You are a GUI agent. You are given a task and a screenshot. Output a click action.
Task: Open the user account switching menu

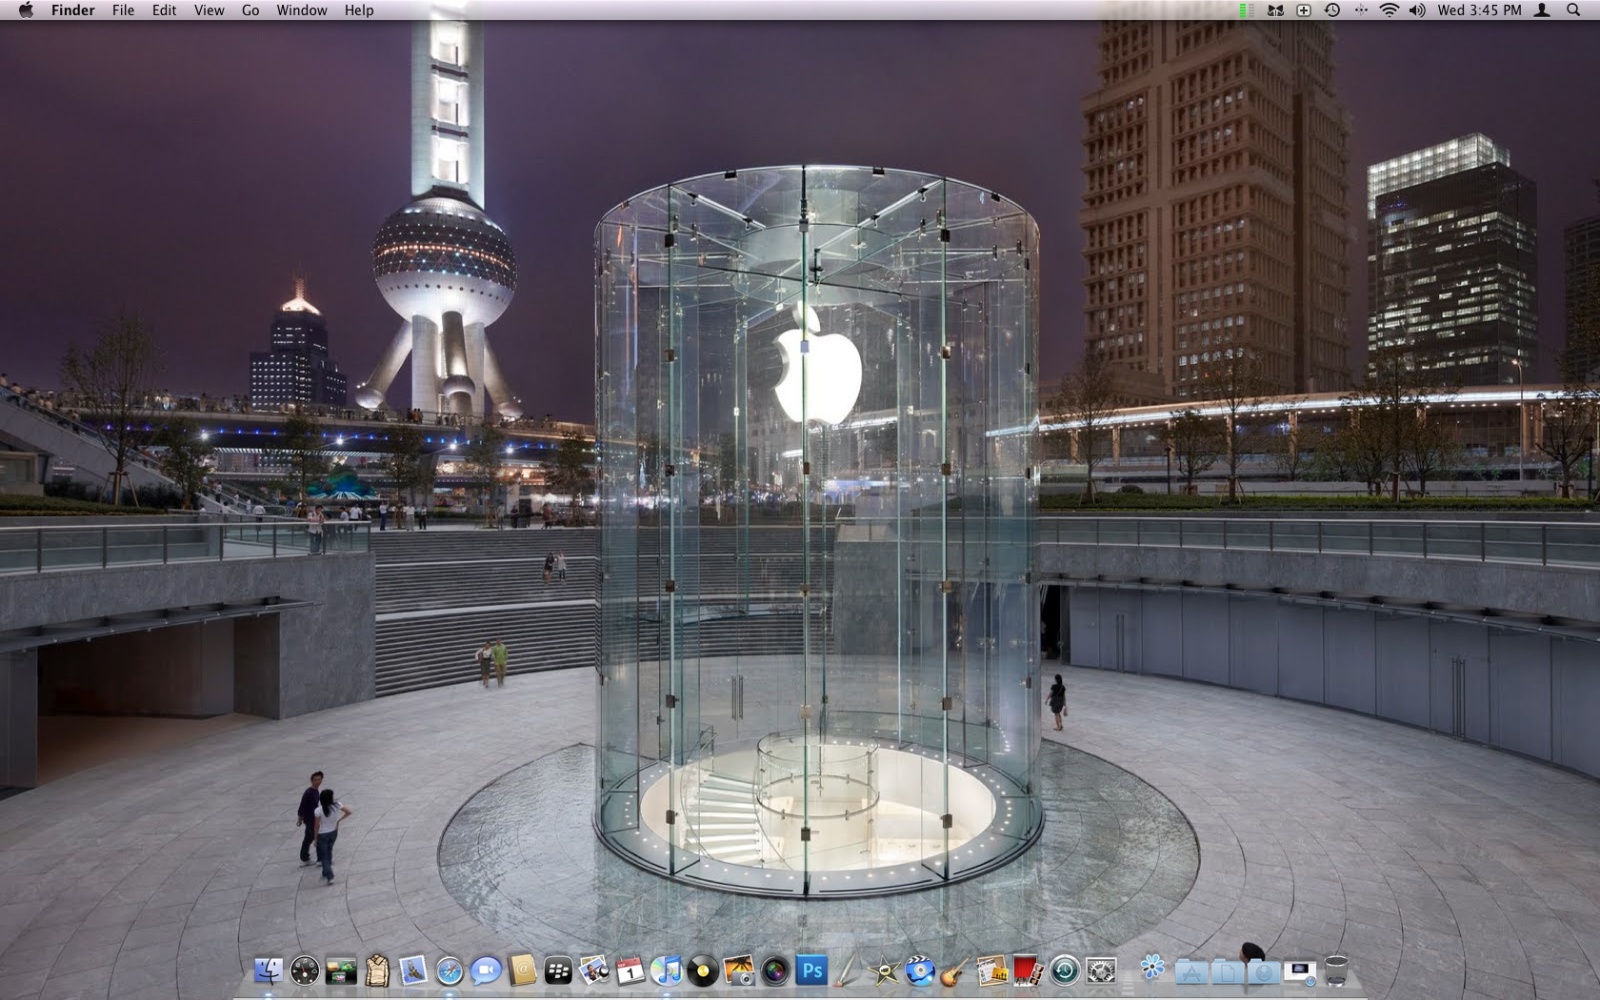click(1542, 10)
